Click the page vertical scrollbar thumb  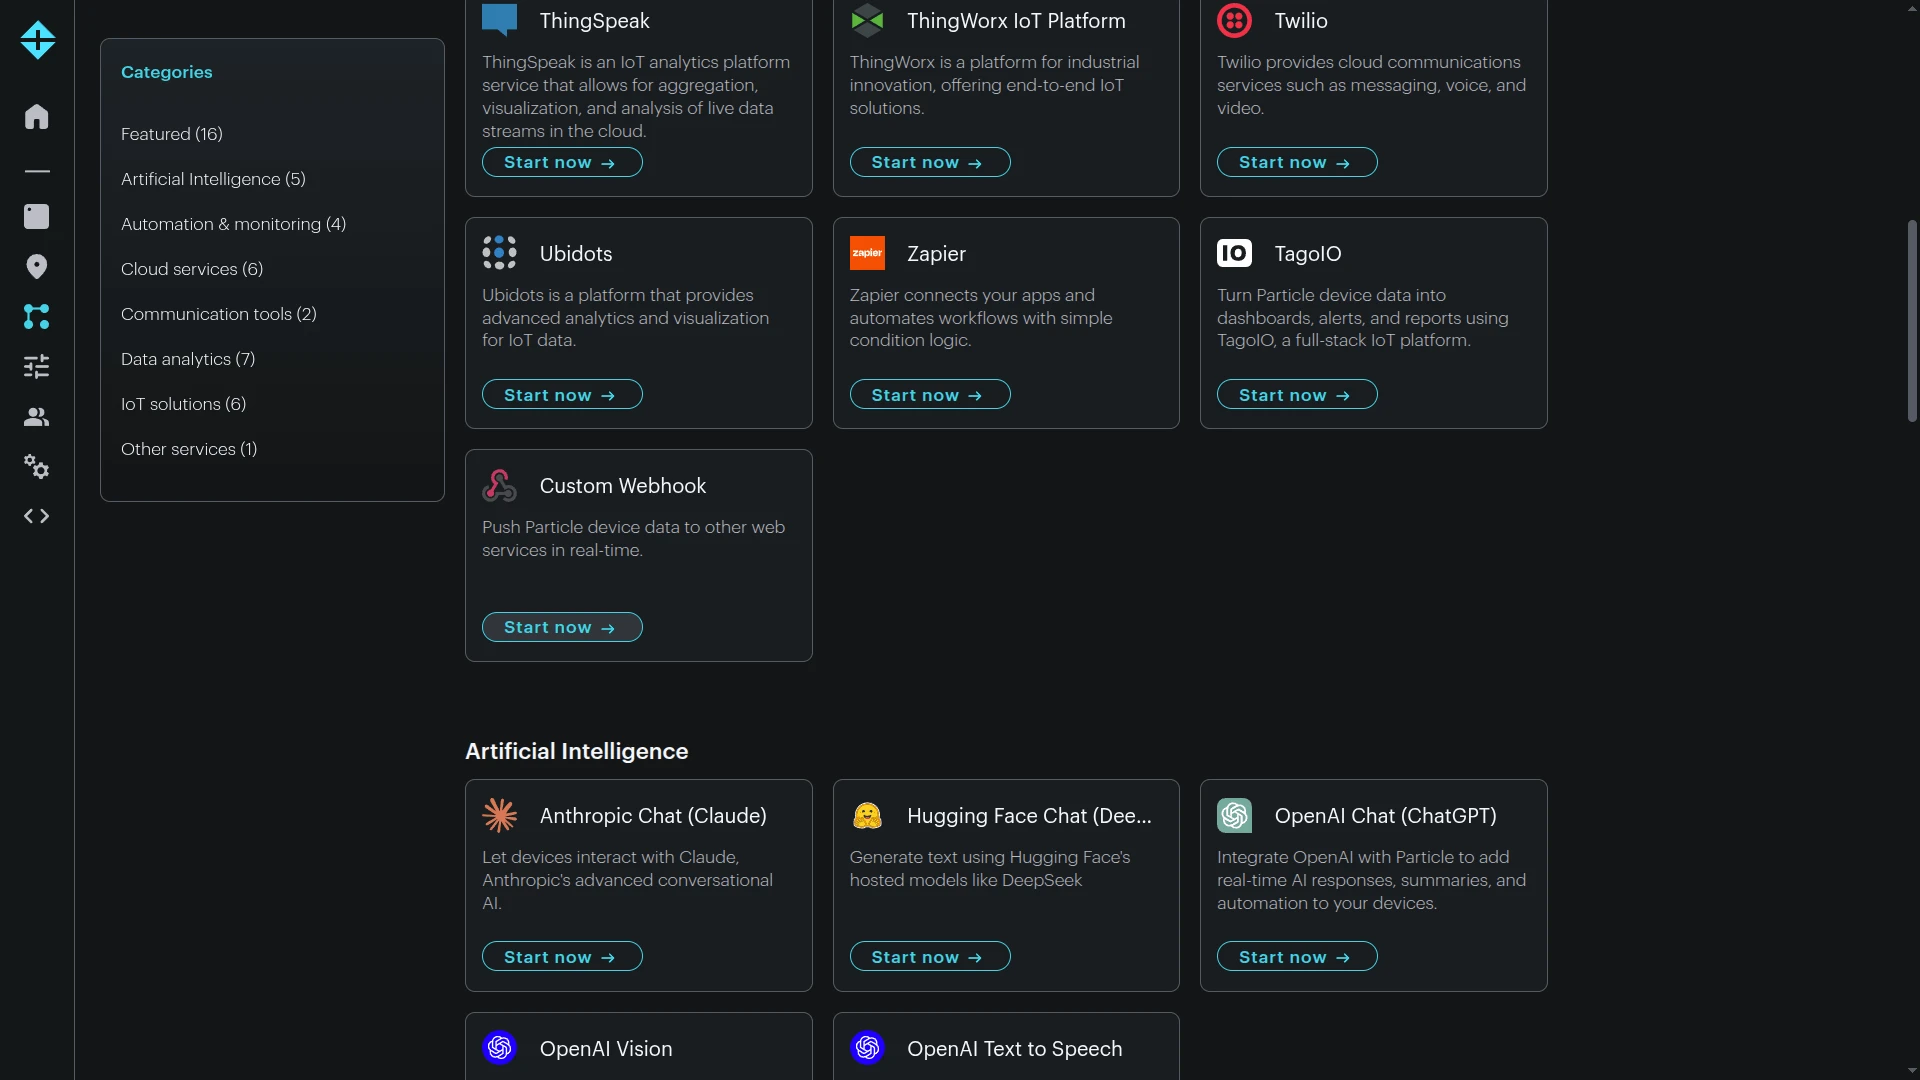1912,321
